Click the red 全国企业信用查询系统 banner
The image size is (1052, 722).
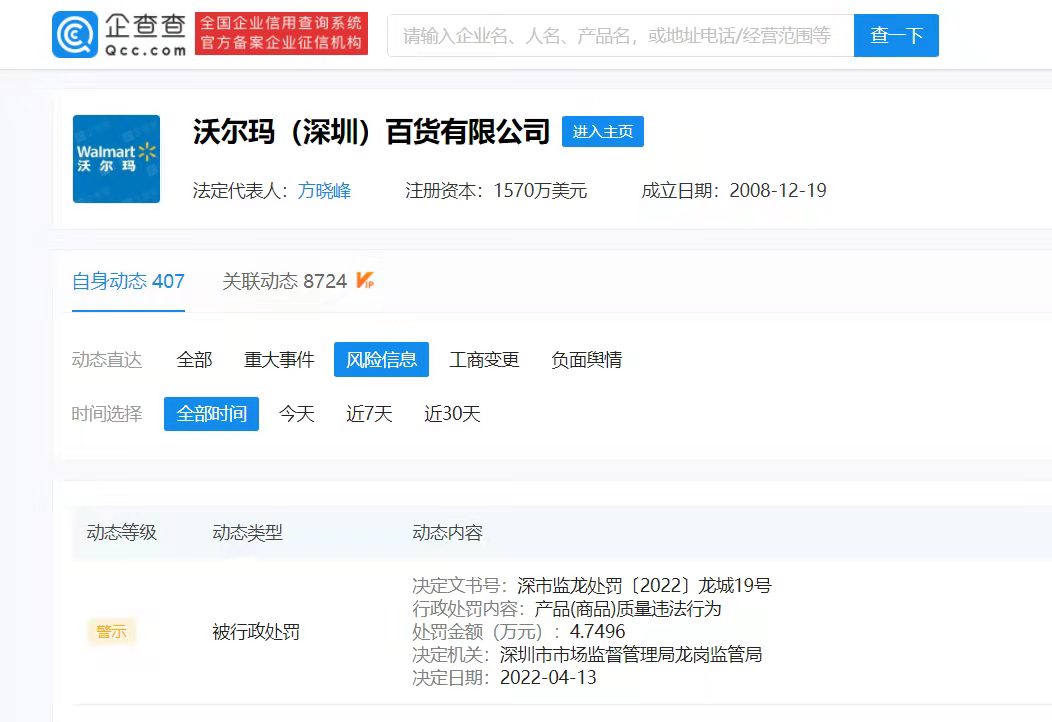tap(281, 34)
